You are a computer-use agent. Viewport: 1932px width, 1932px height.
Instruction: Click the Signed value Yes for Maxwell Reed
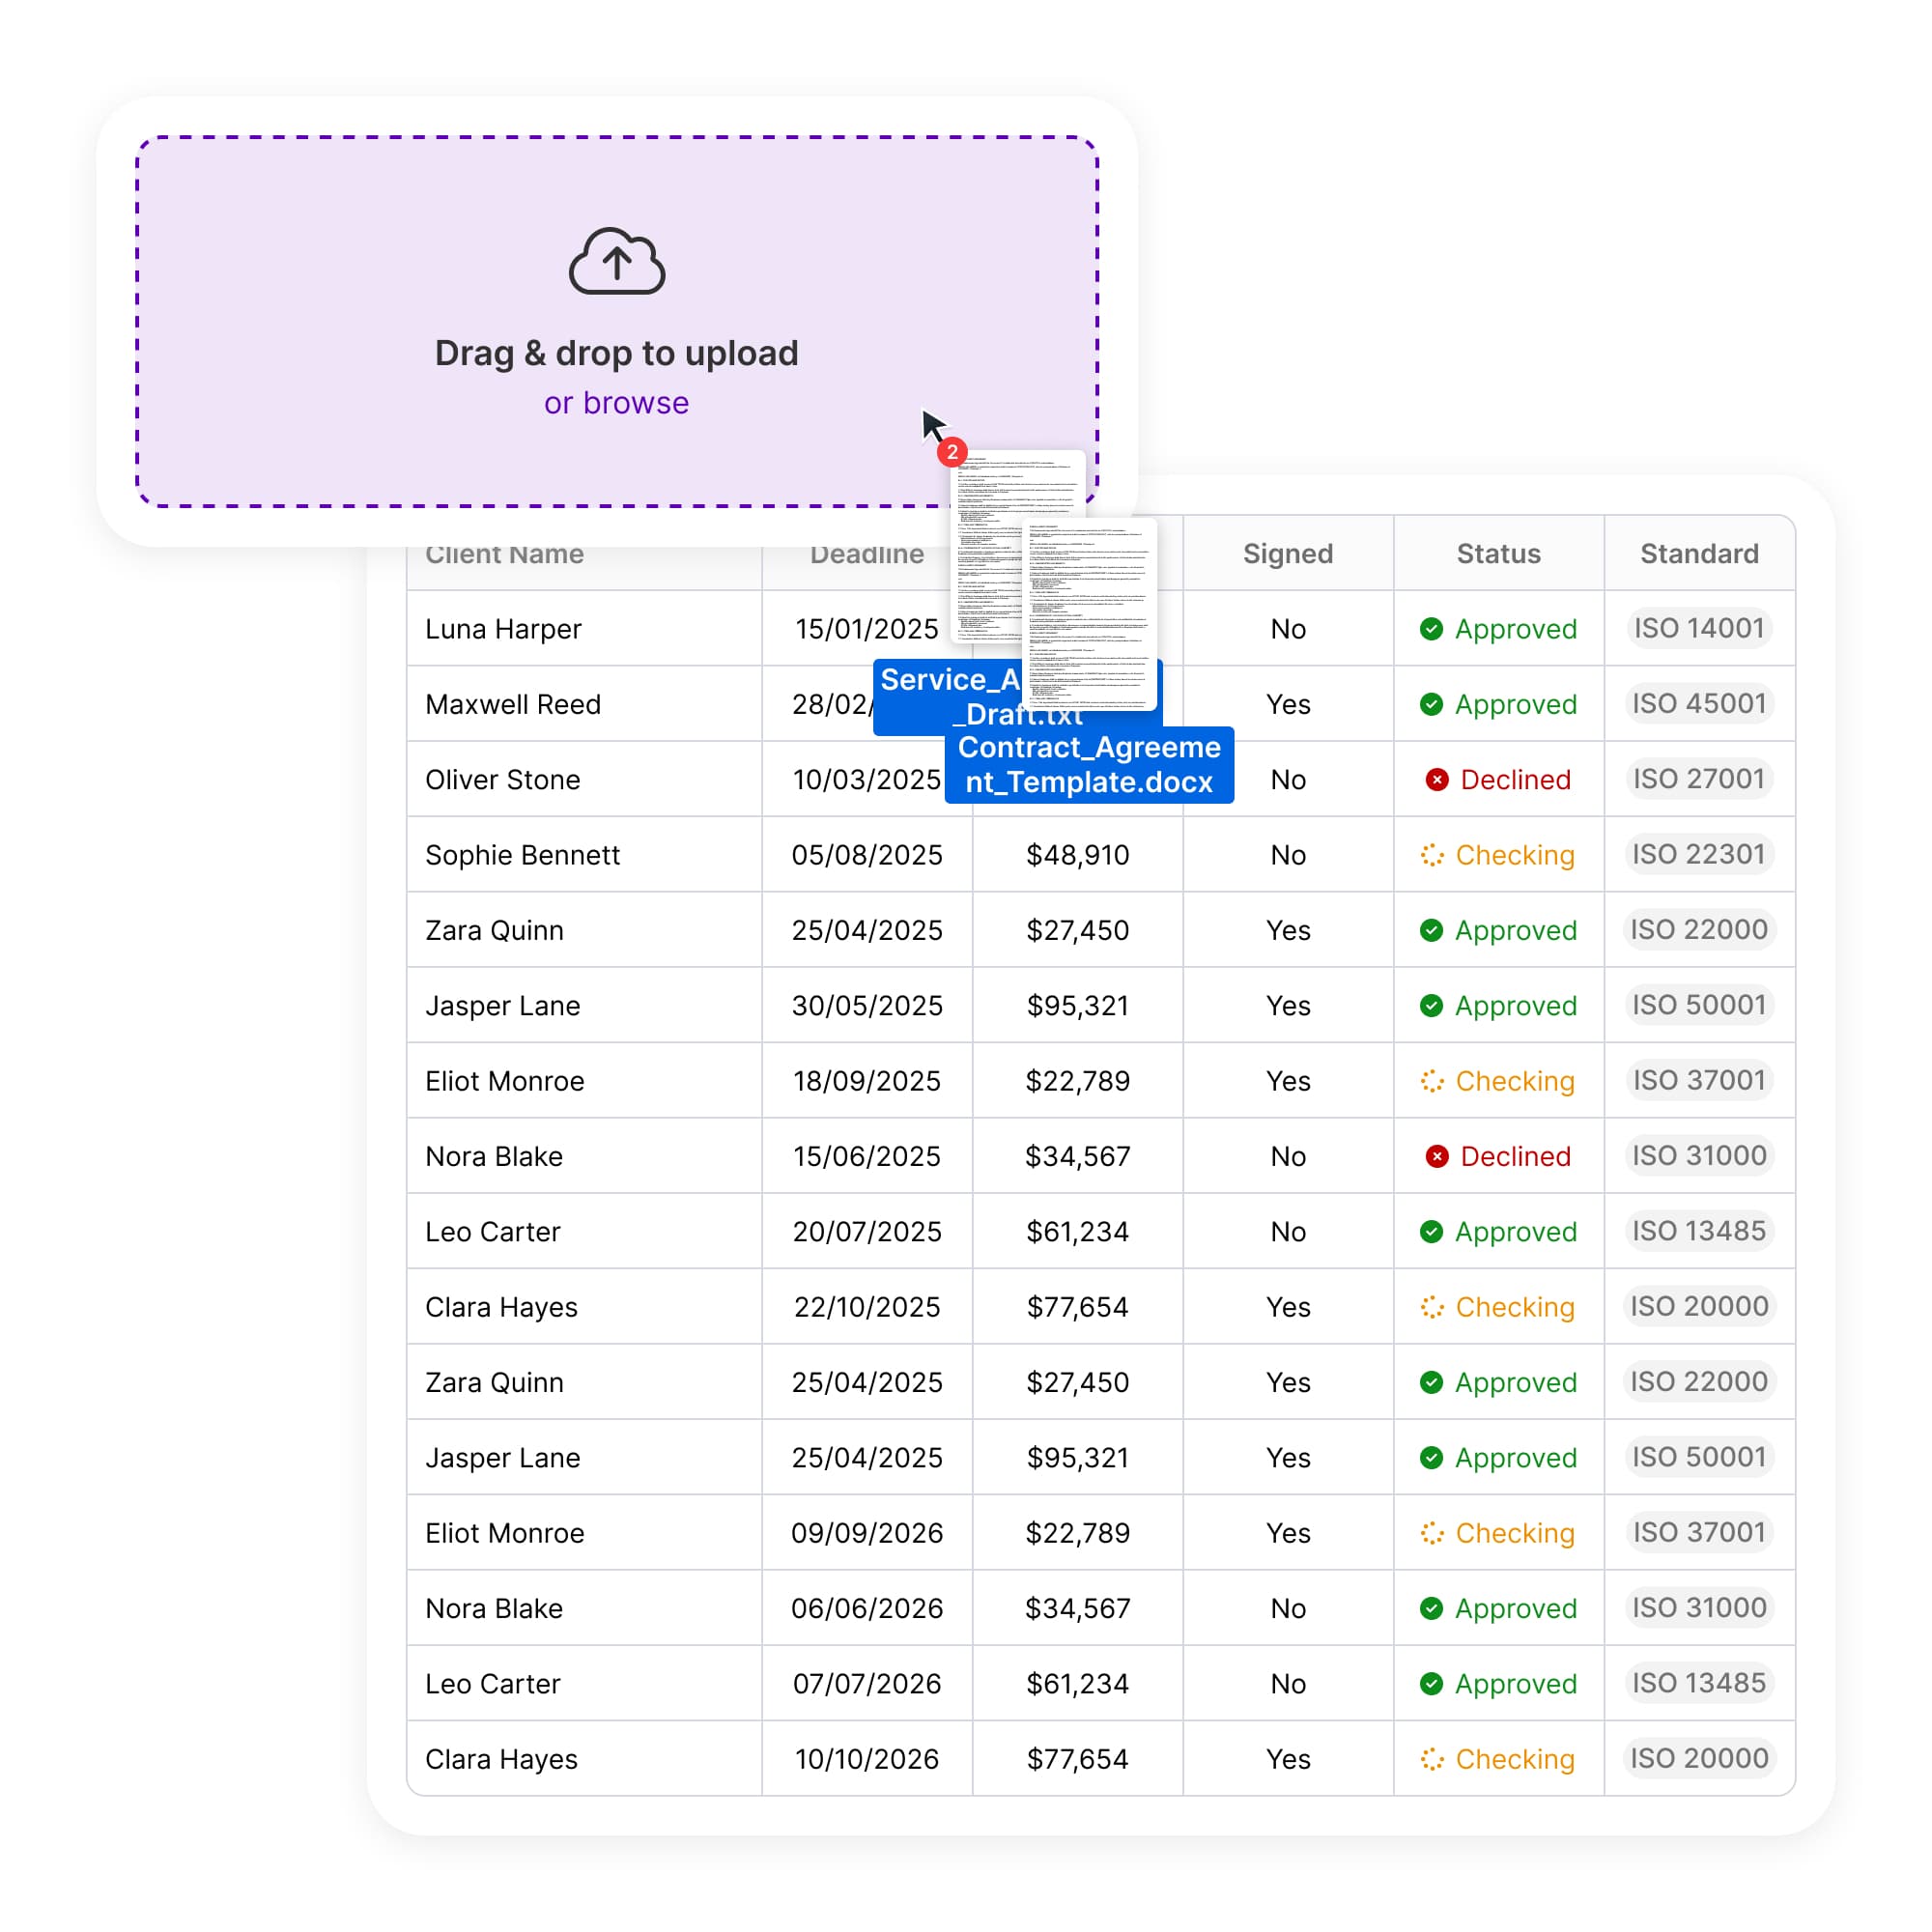click(x=1288, y=704)
